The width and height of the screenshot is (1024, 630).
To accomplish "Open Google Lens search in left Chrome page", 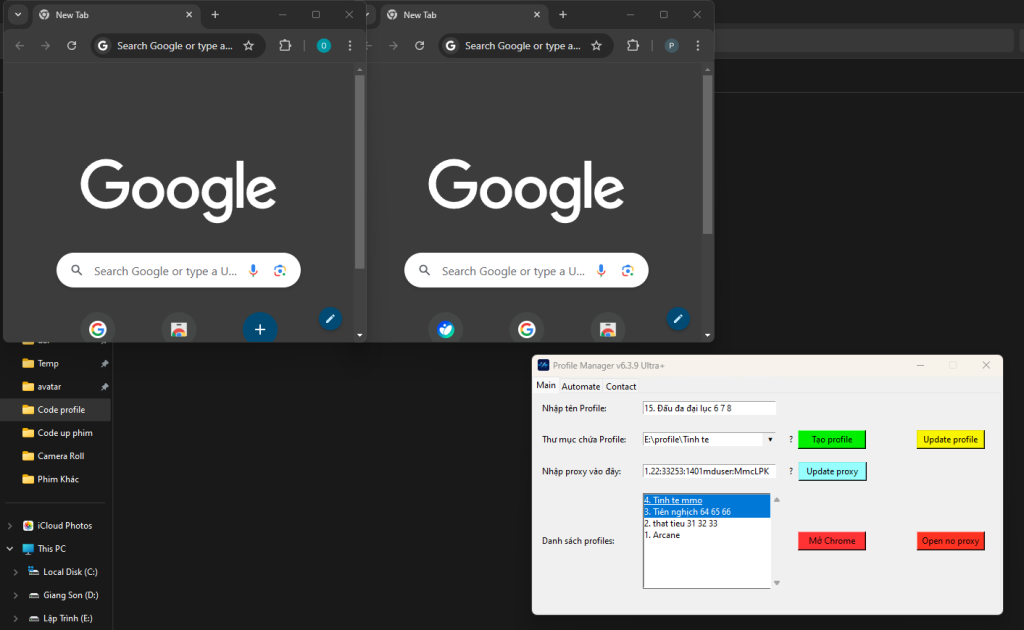I will coord(280,270).
